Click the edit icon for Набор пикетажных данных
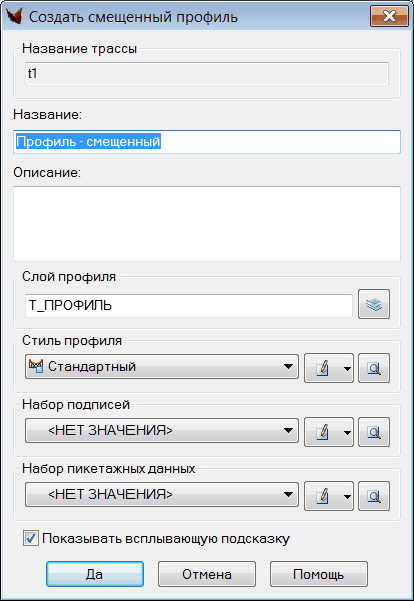The image size is (414, 601). pos(322,496)
